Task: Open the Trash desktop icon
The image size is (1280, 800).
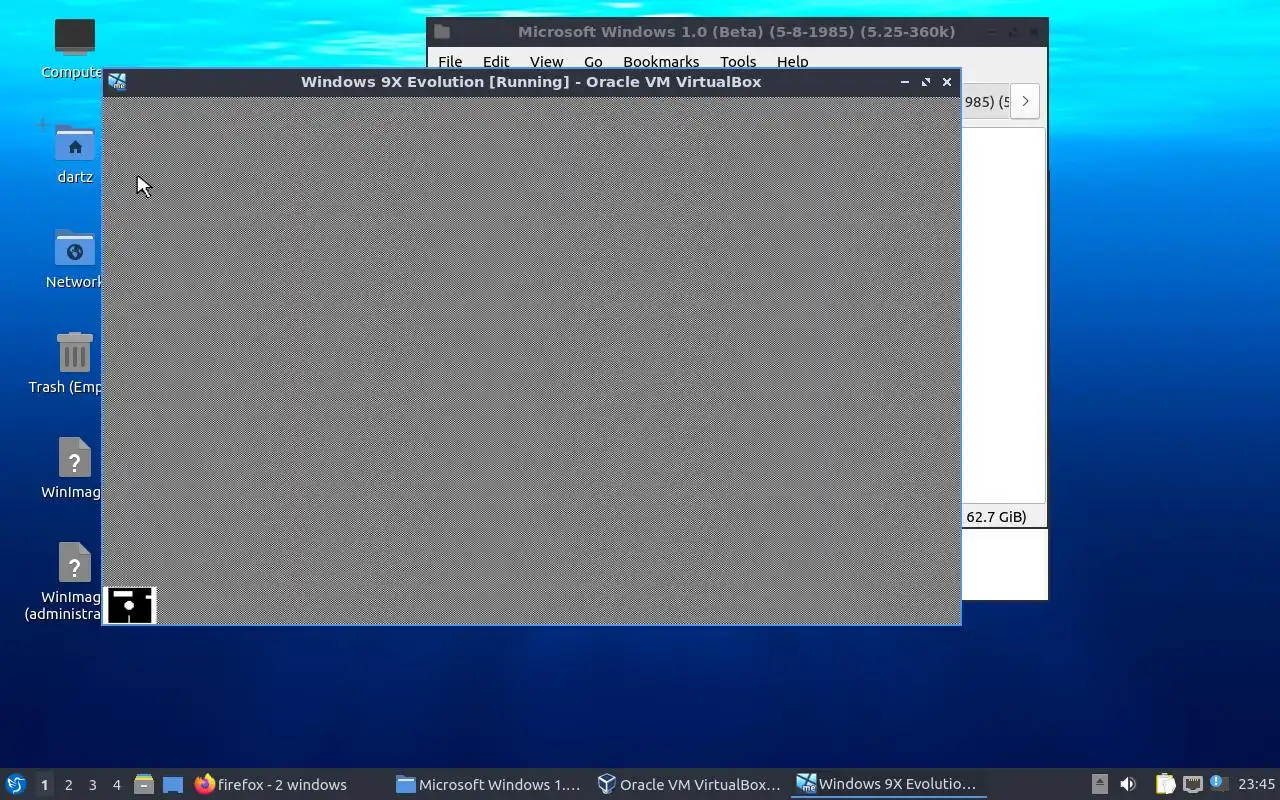Action: click(x=75, y=353)
